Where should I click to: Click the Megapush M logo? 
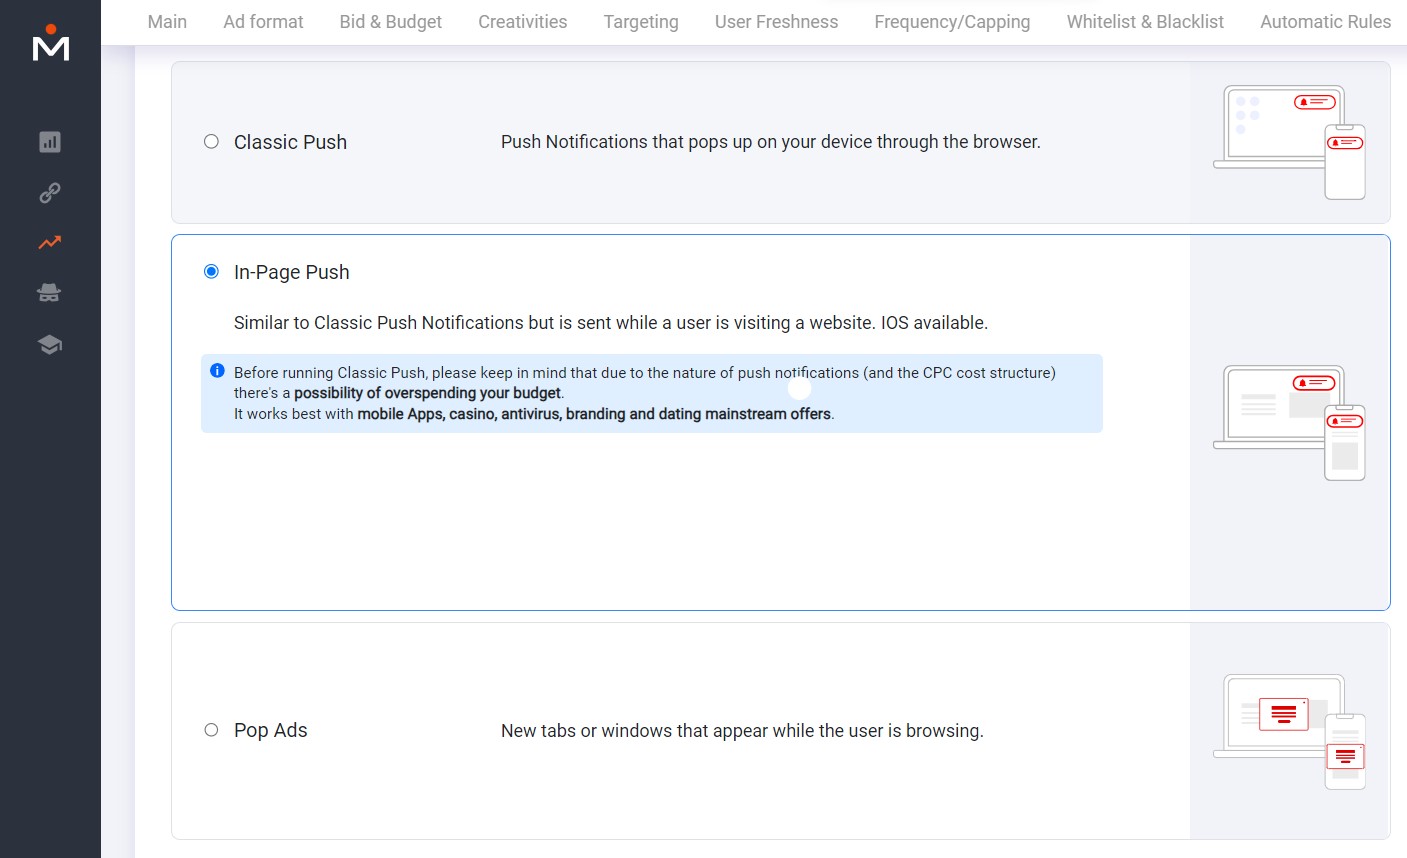49,44
